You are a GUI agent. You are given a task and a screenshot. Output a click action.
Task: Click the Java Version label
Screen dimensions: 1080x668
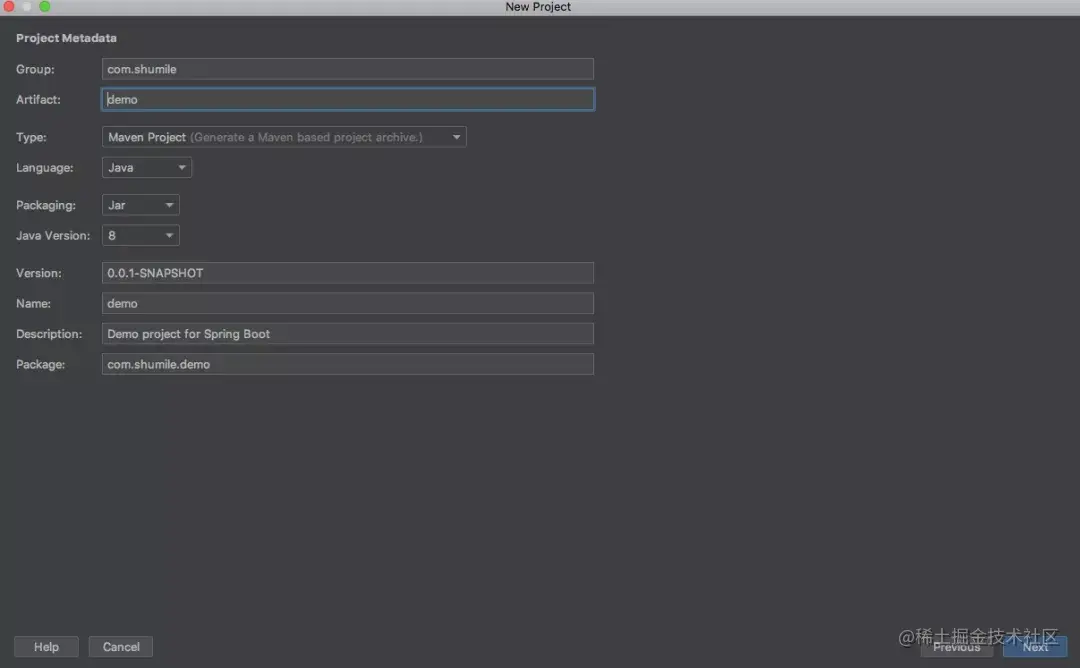click(x=53, y=236)
